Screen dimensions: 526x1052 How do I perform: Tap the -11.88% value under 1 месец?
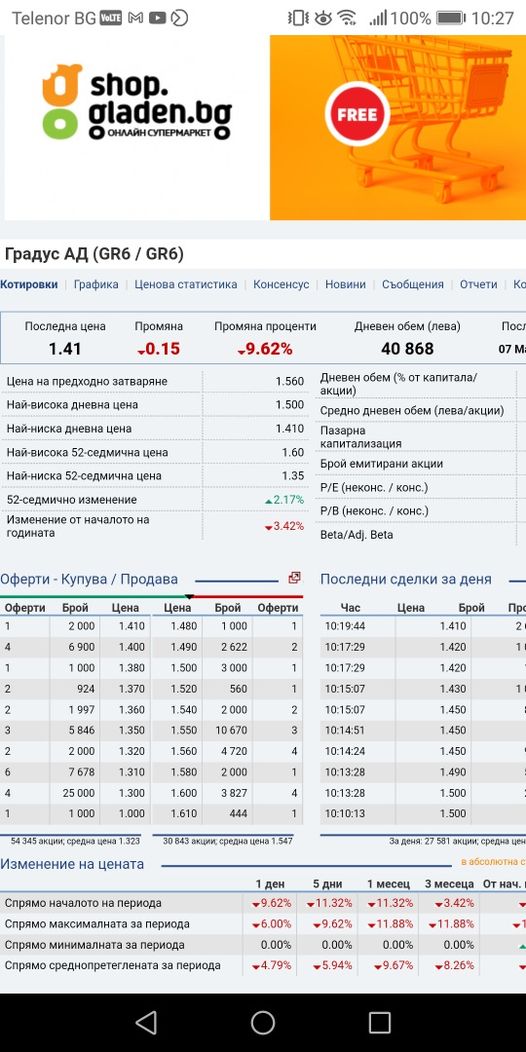click(x=390, y=925)
